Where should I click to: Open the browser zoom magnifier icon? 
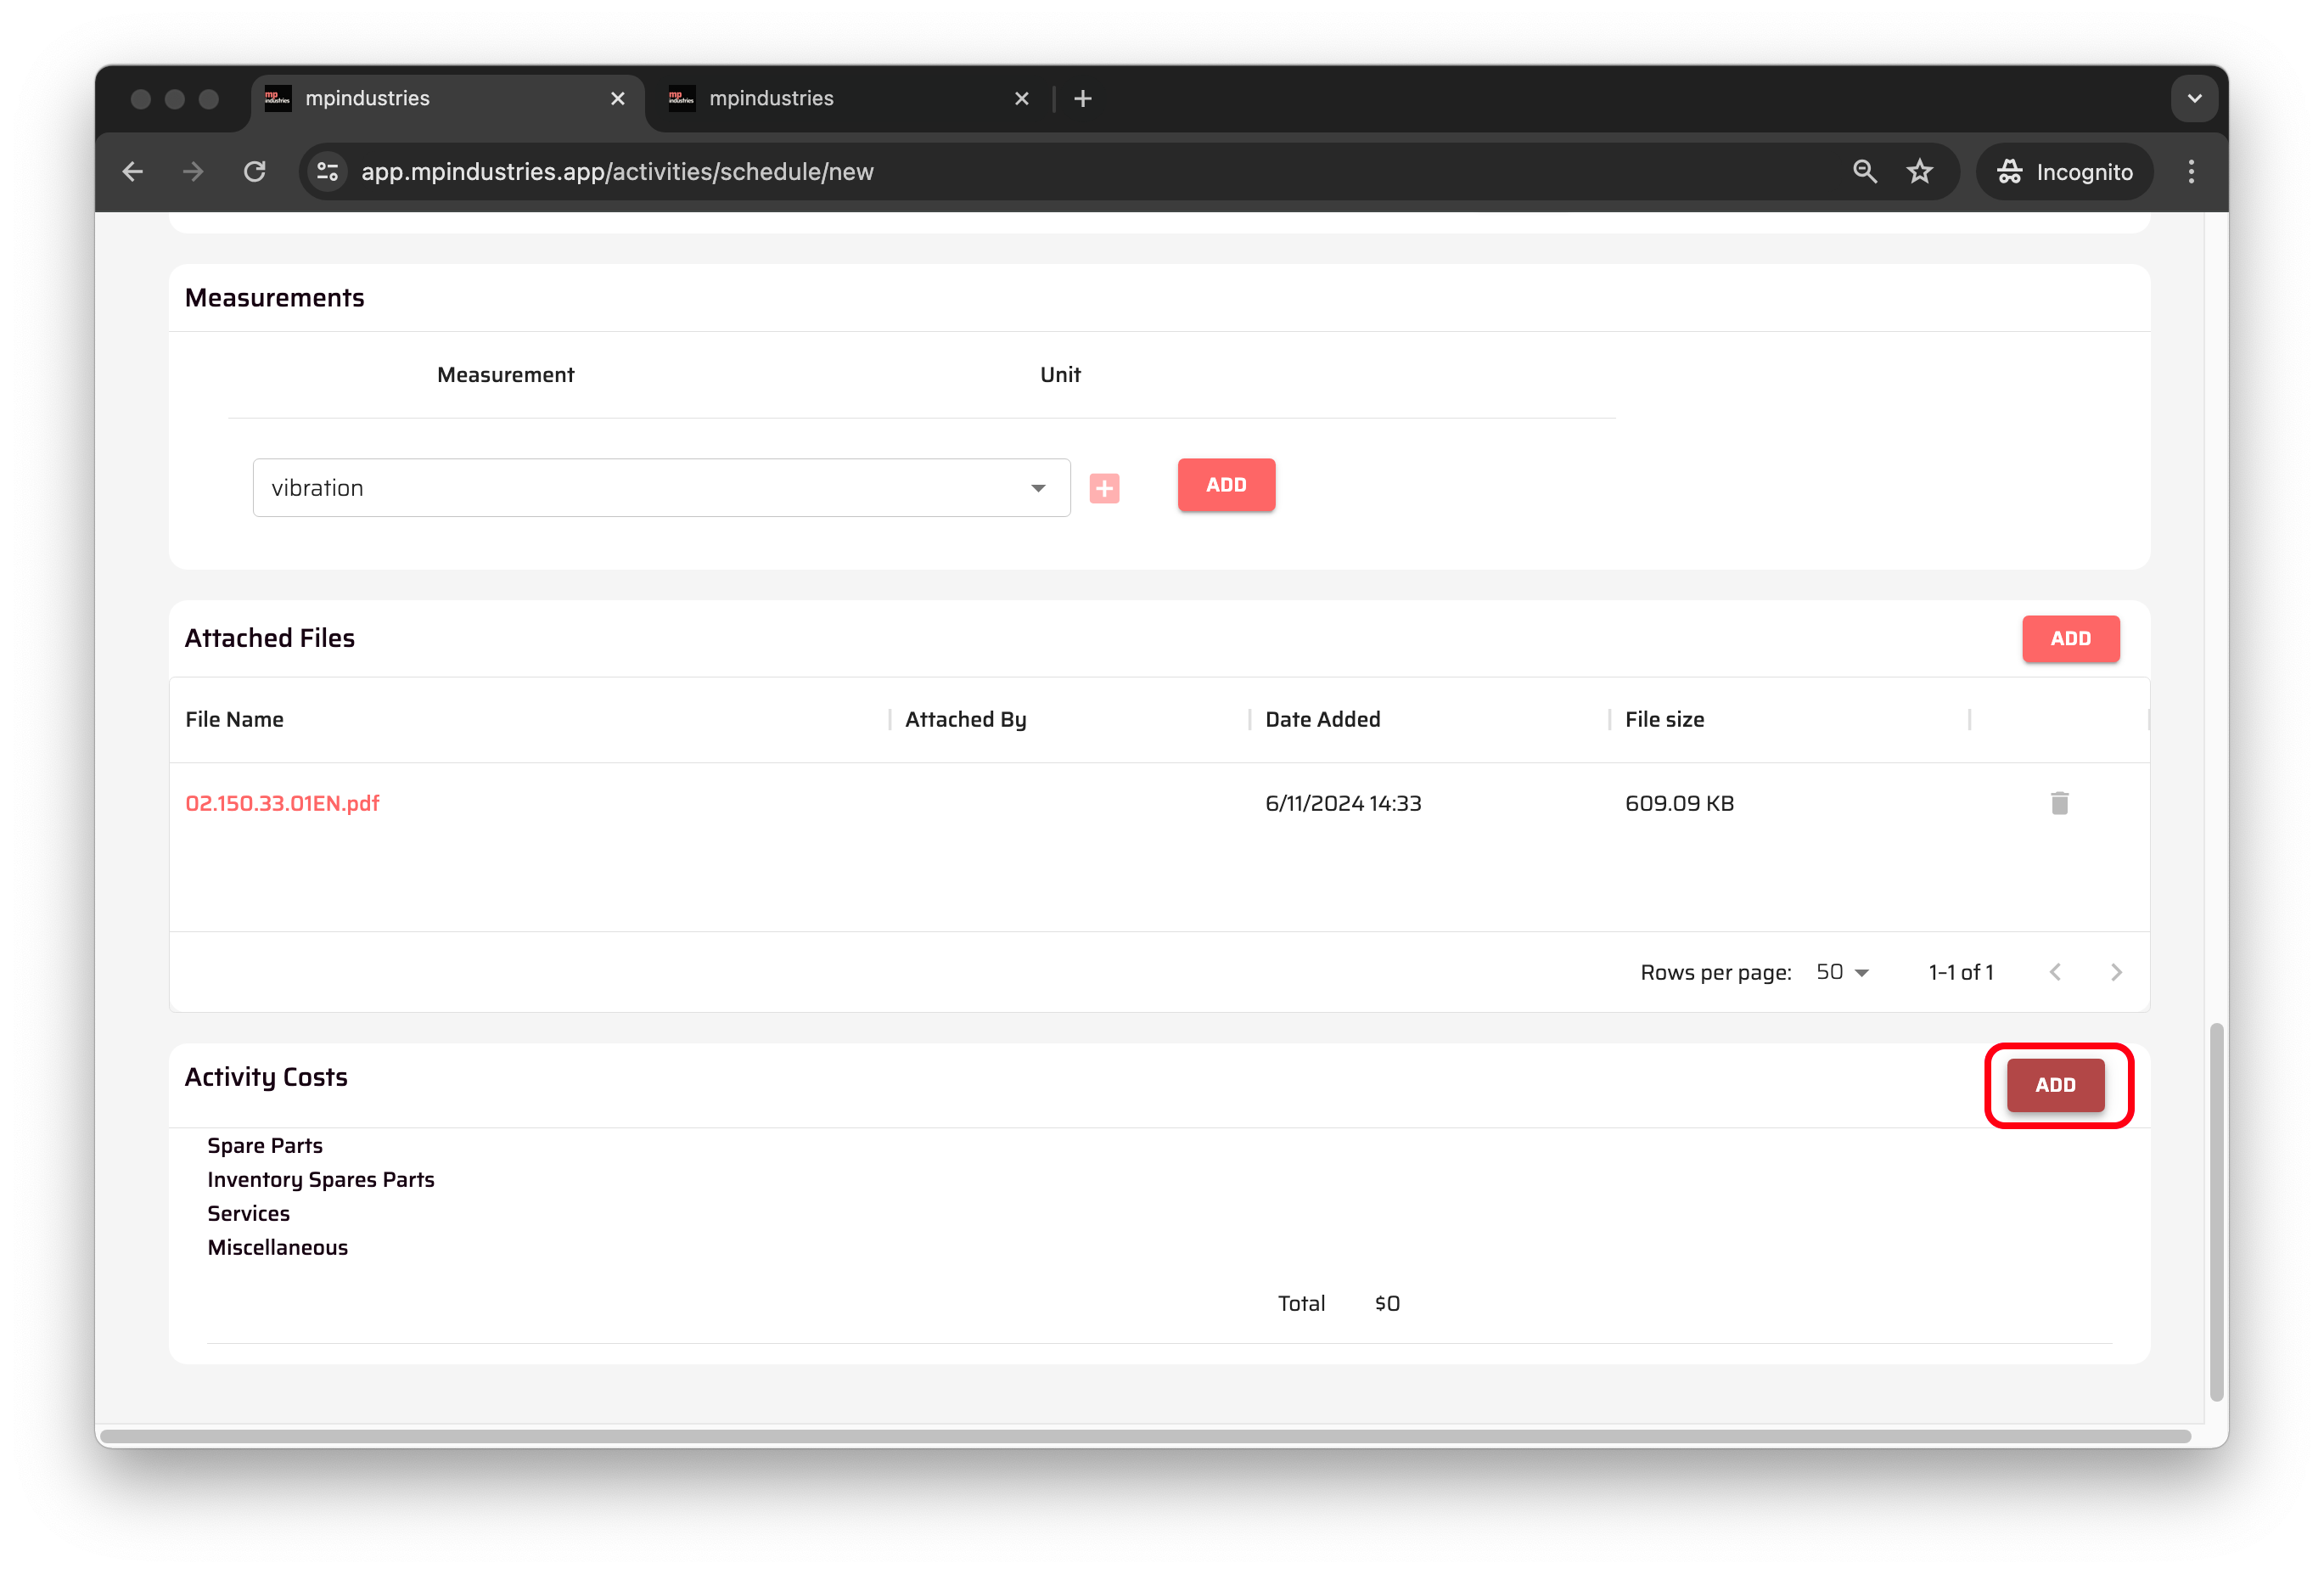[x=1864, y=172]
